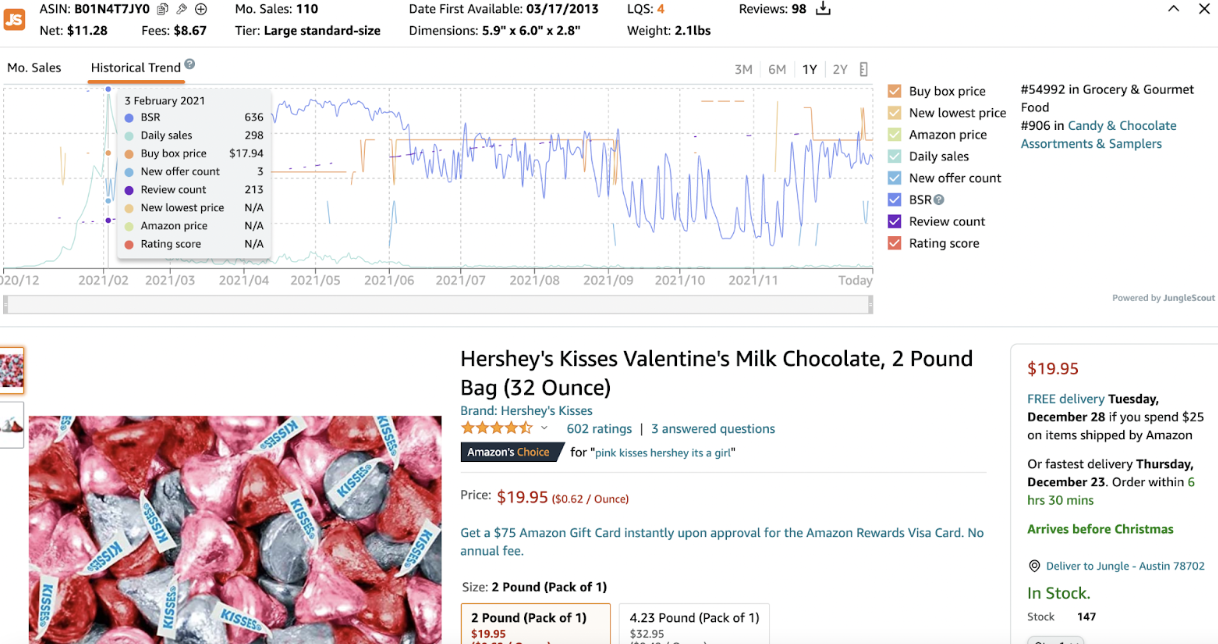Open Historical Trend help question mark icon

point(190,65)
